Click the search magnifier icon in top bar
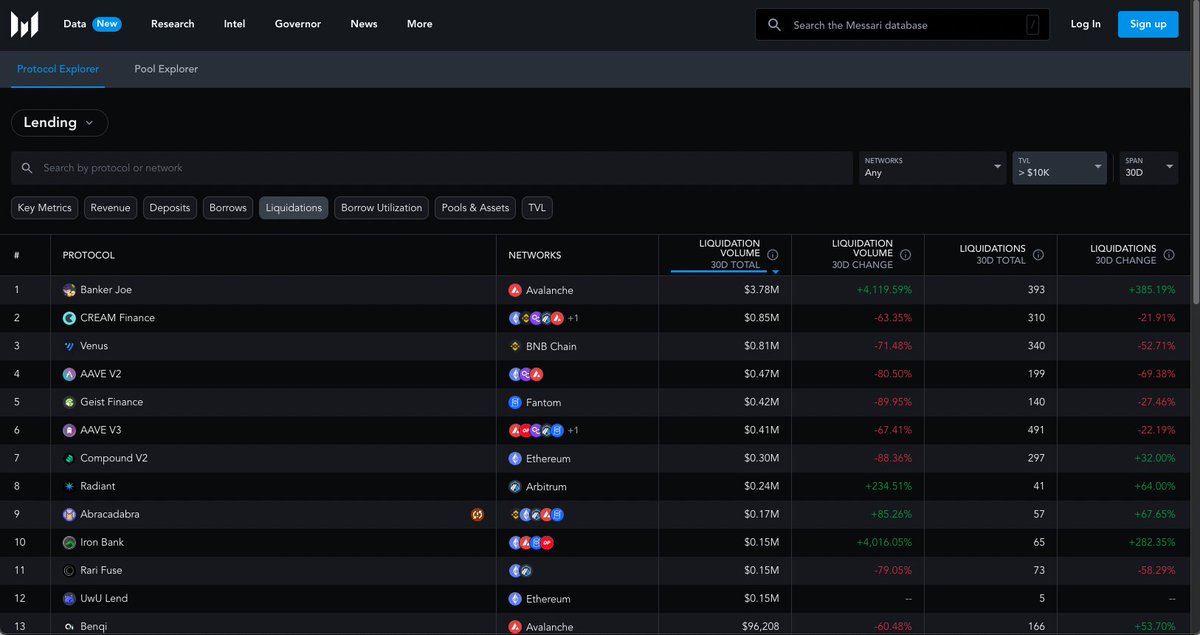1200x635 pixels. point(774,24)
